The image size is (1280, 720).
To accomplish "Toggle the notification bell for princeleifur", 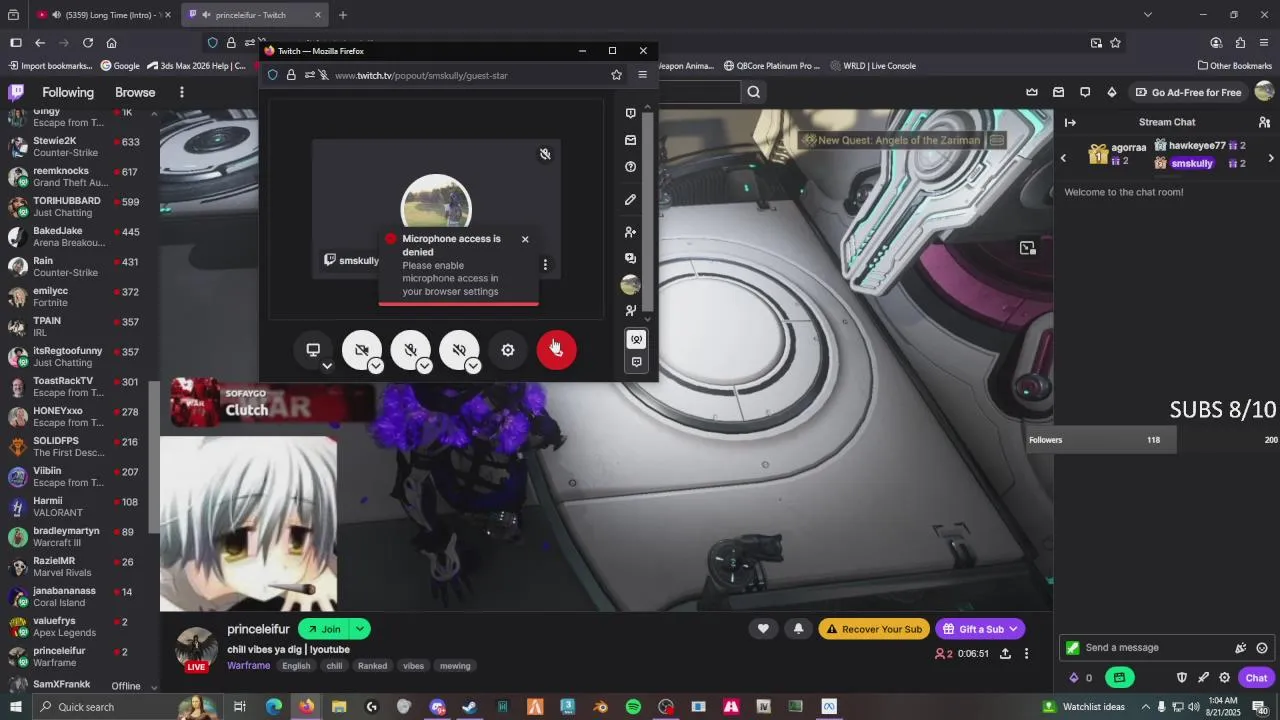I will [x=798, y=629].
